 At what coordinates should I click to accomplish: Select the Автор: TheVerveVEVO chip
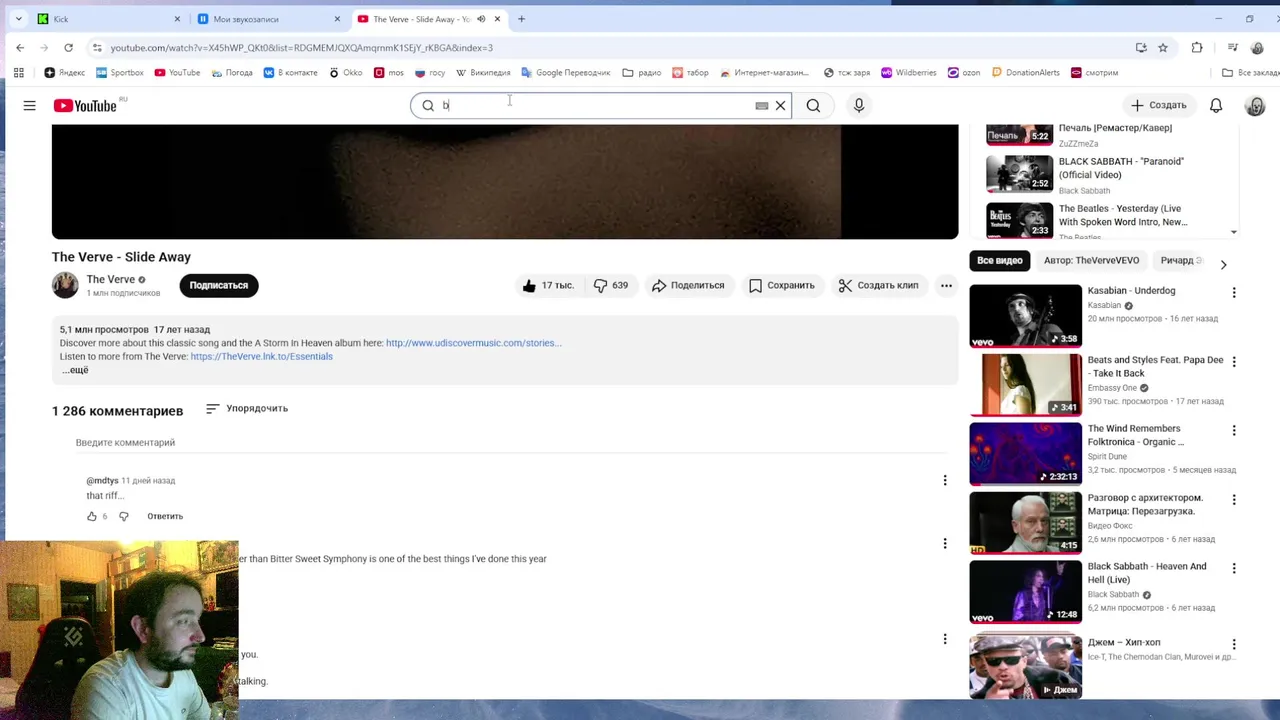(1091, 260)
